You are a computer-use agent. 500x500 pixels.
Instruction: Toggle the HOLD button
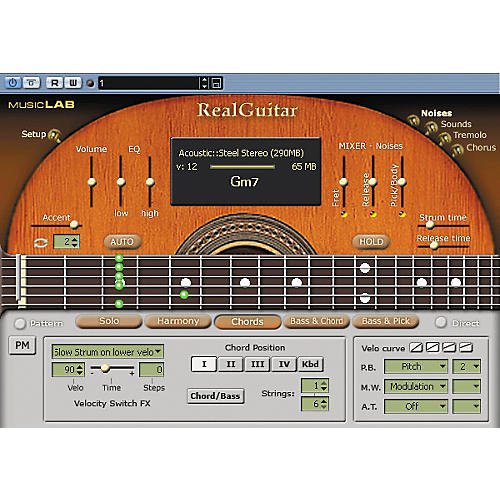(x=371, y=242)
